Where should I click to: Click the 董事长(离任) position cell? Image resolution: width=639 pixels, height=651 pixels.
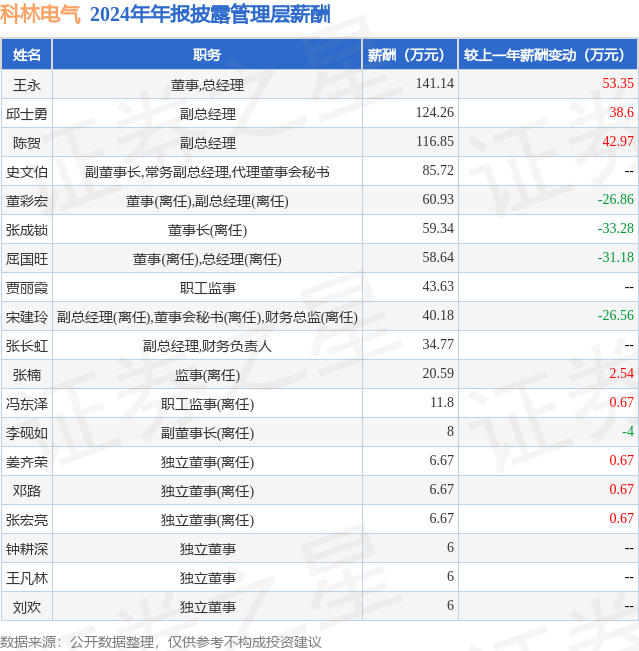pos(207,230)
